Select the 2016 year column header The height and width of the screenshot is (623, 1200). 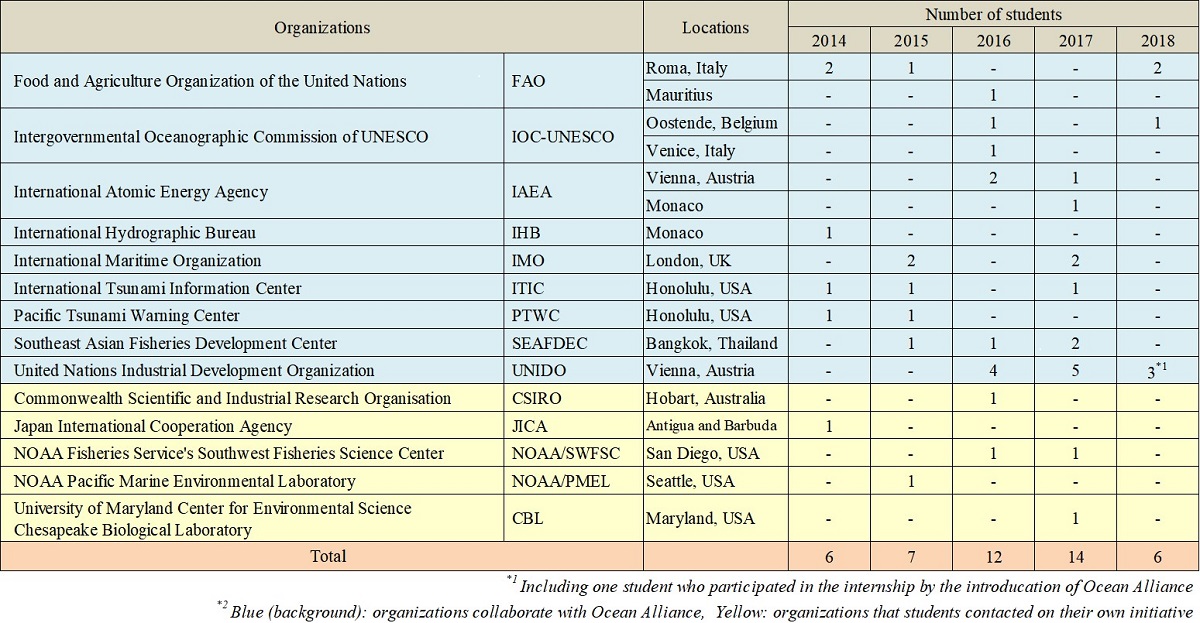coord(993,41)
